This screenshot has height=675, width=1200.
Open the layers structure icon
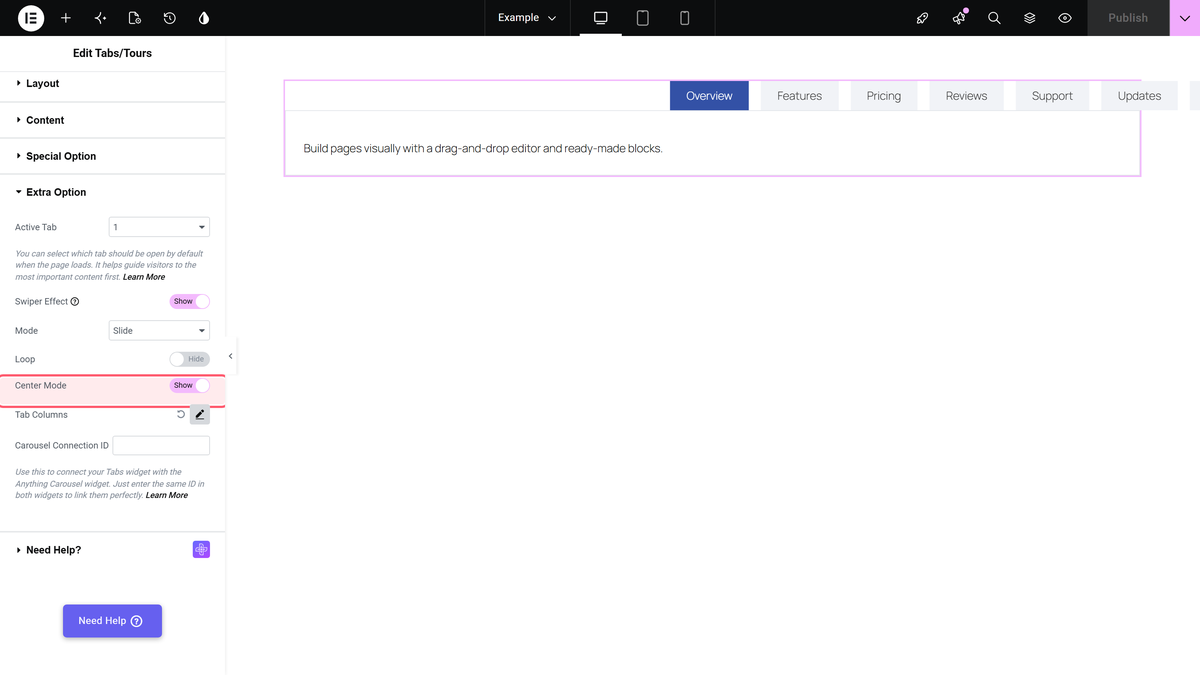(x=1030, y=18)
